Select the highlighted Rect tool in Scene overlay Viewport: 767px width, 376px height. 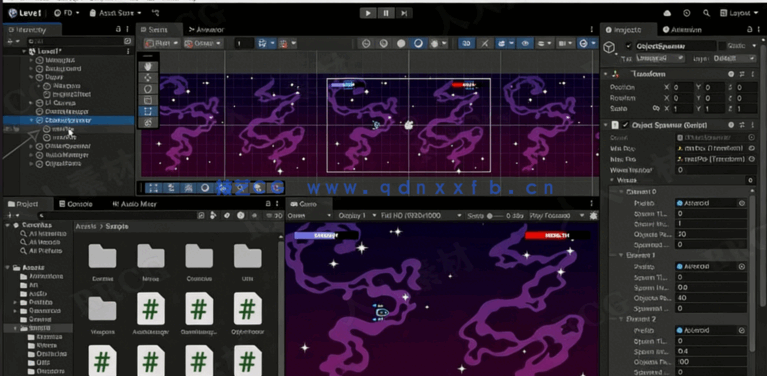(x=149, y=111)
